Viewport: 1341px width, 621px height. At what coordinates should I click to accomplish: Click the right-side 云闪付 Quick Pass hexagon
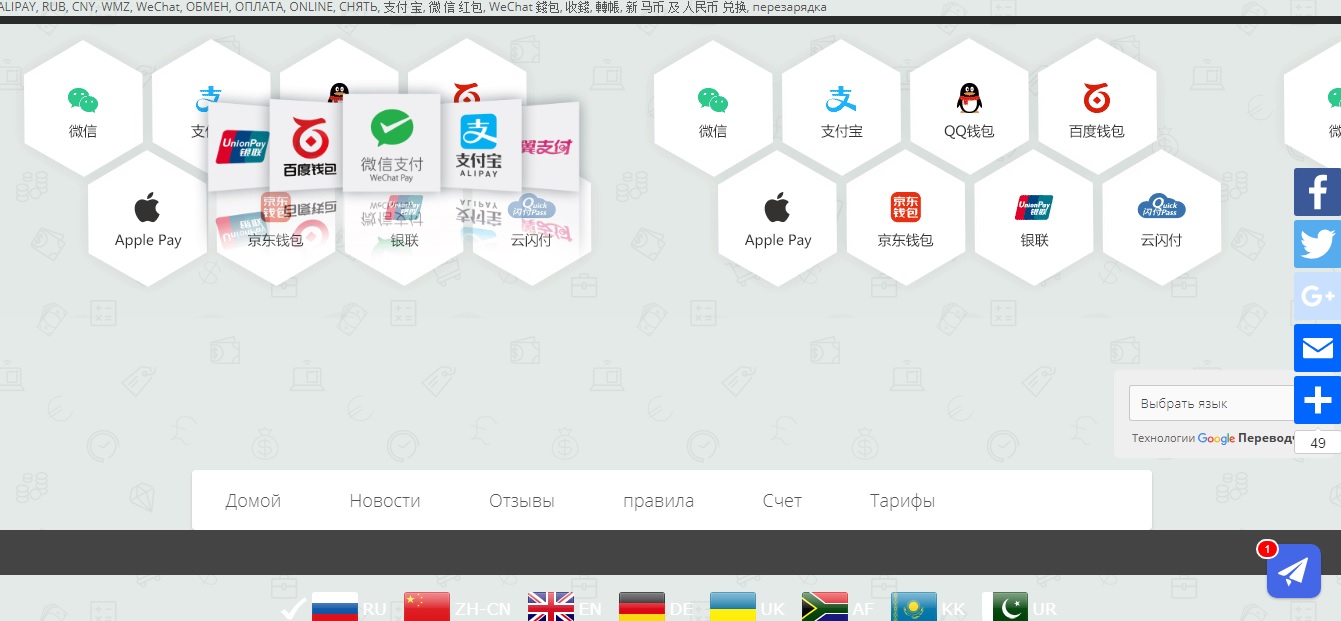1161,218
